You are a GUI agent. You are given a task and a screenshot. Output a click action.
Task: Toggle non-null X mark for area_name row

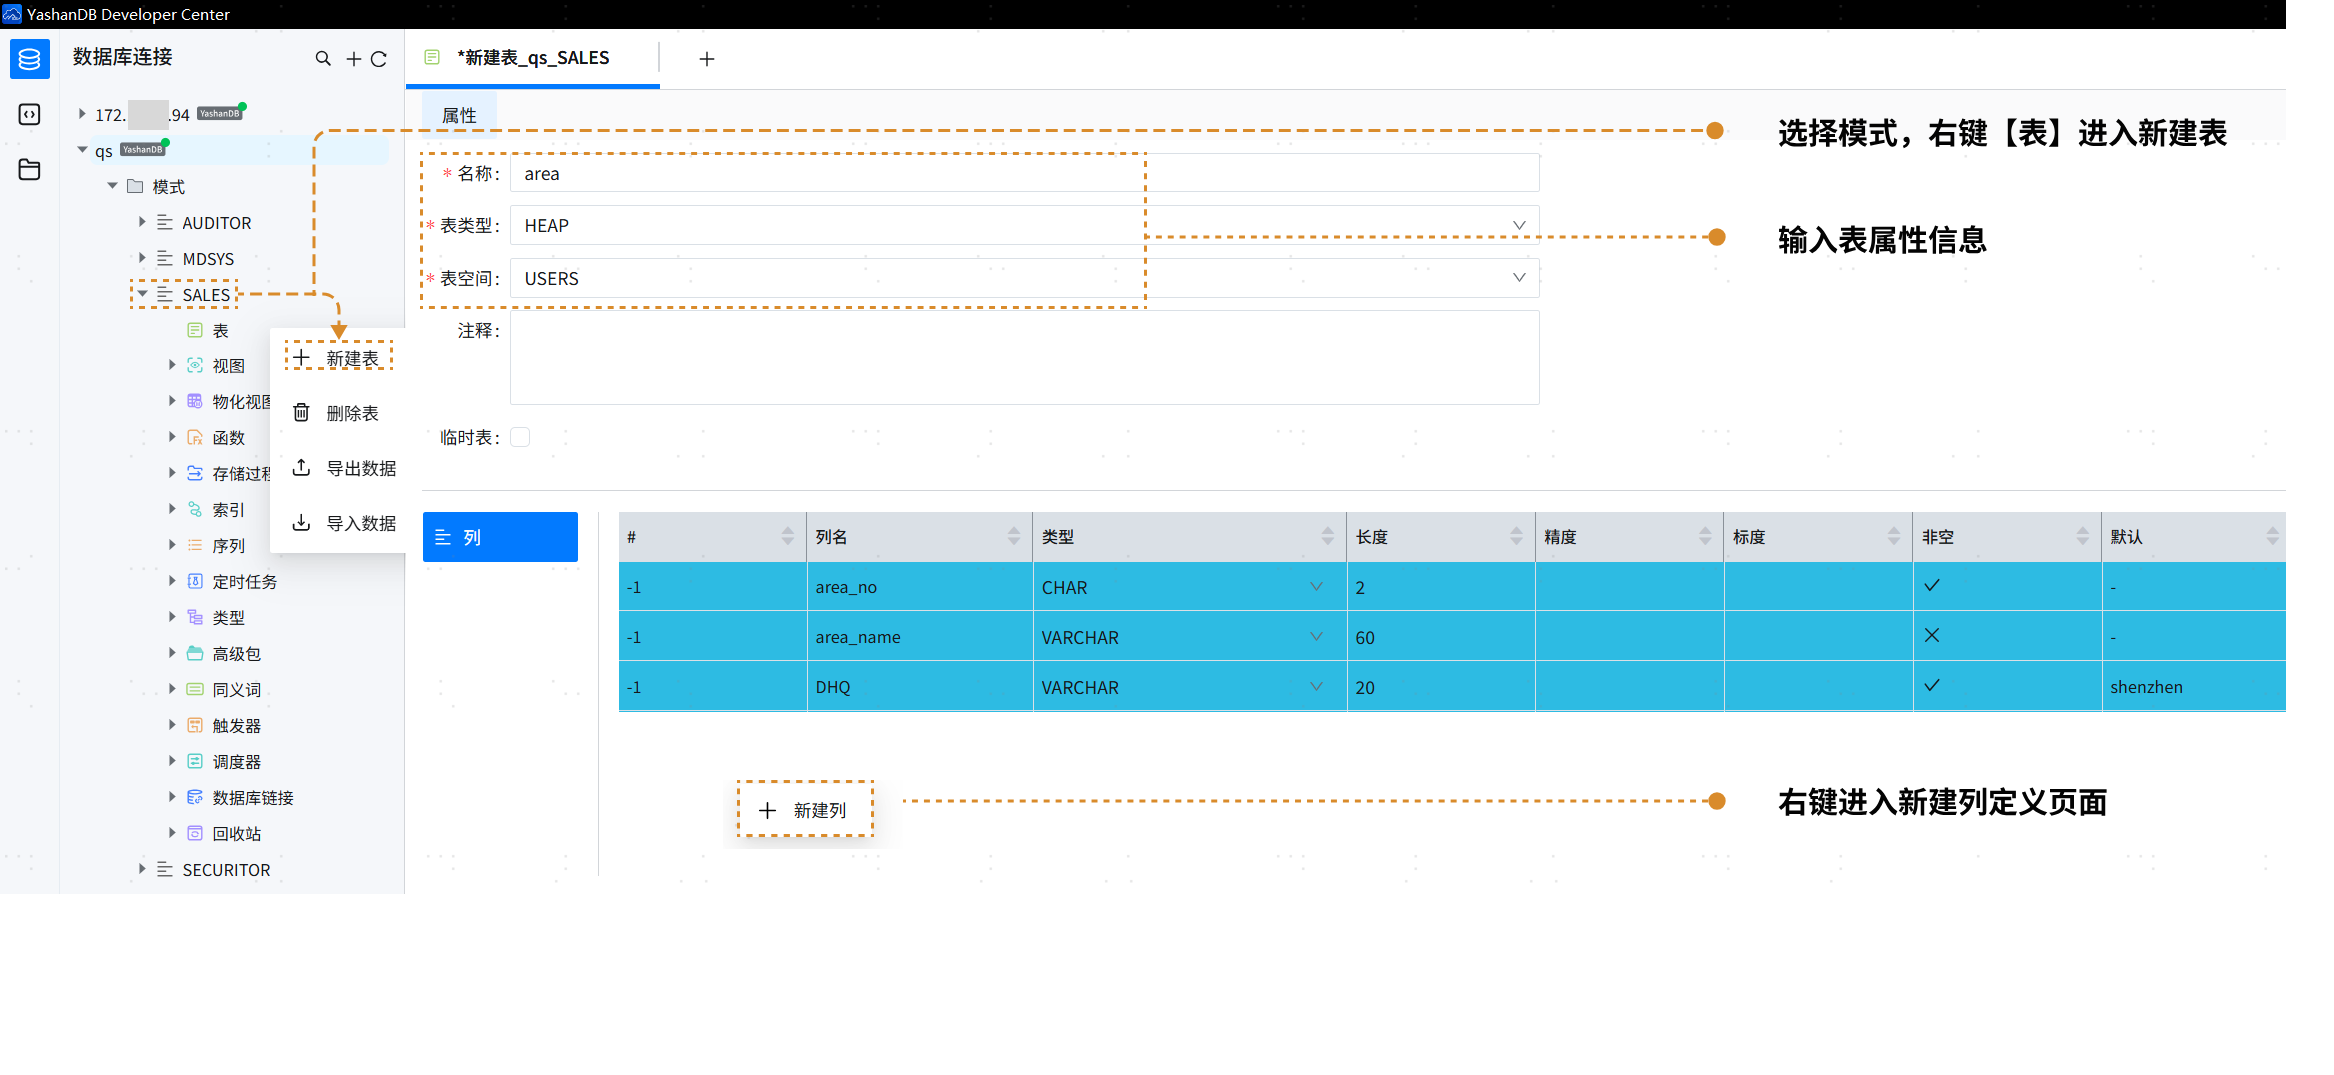(x=1931, y=636)
